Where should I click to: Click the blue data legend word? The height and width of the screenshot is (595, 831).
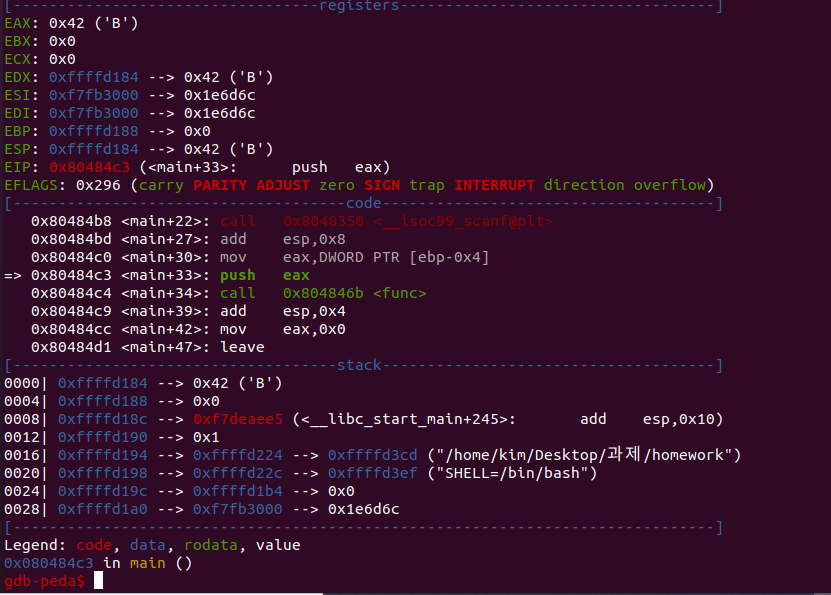(x=148, y=546)
